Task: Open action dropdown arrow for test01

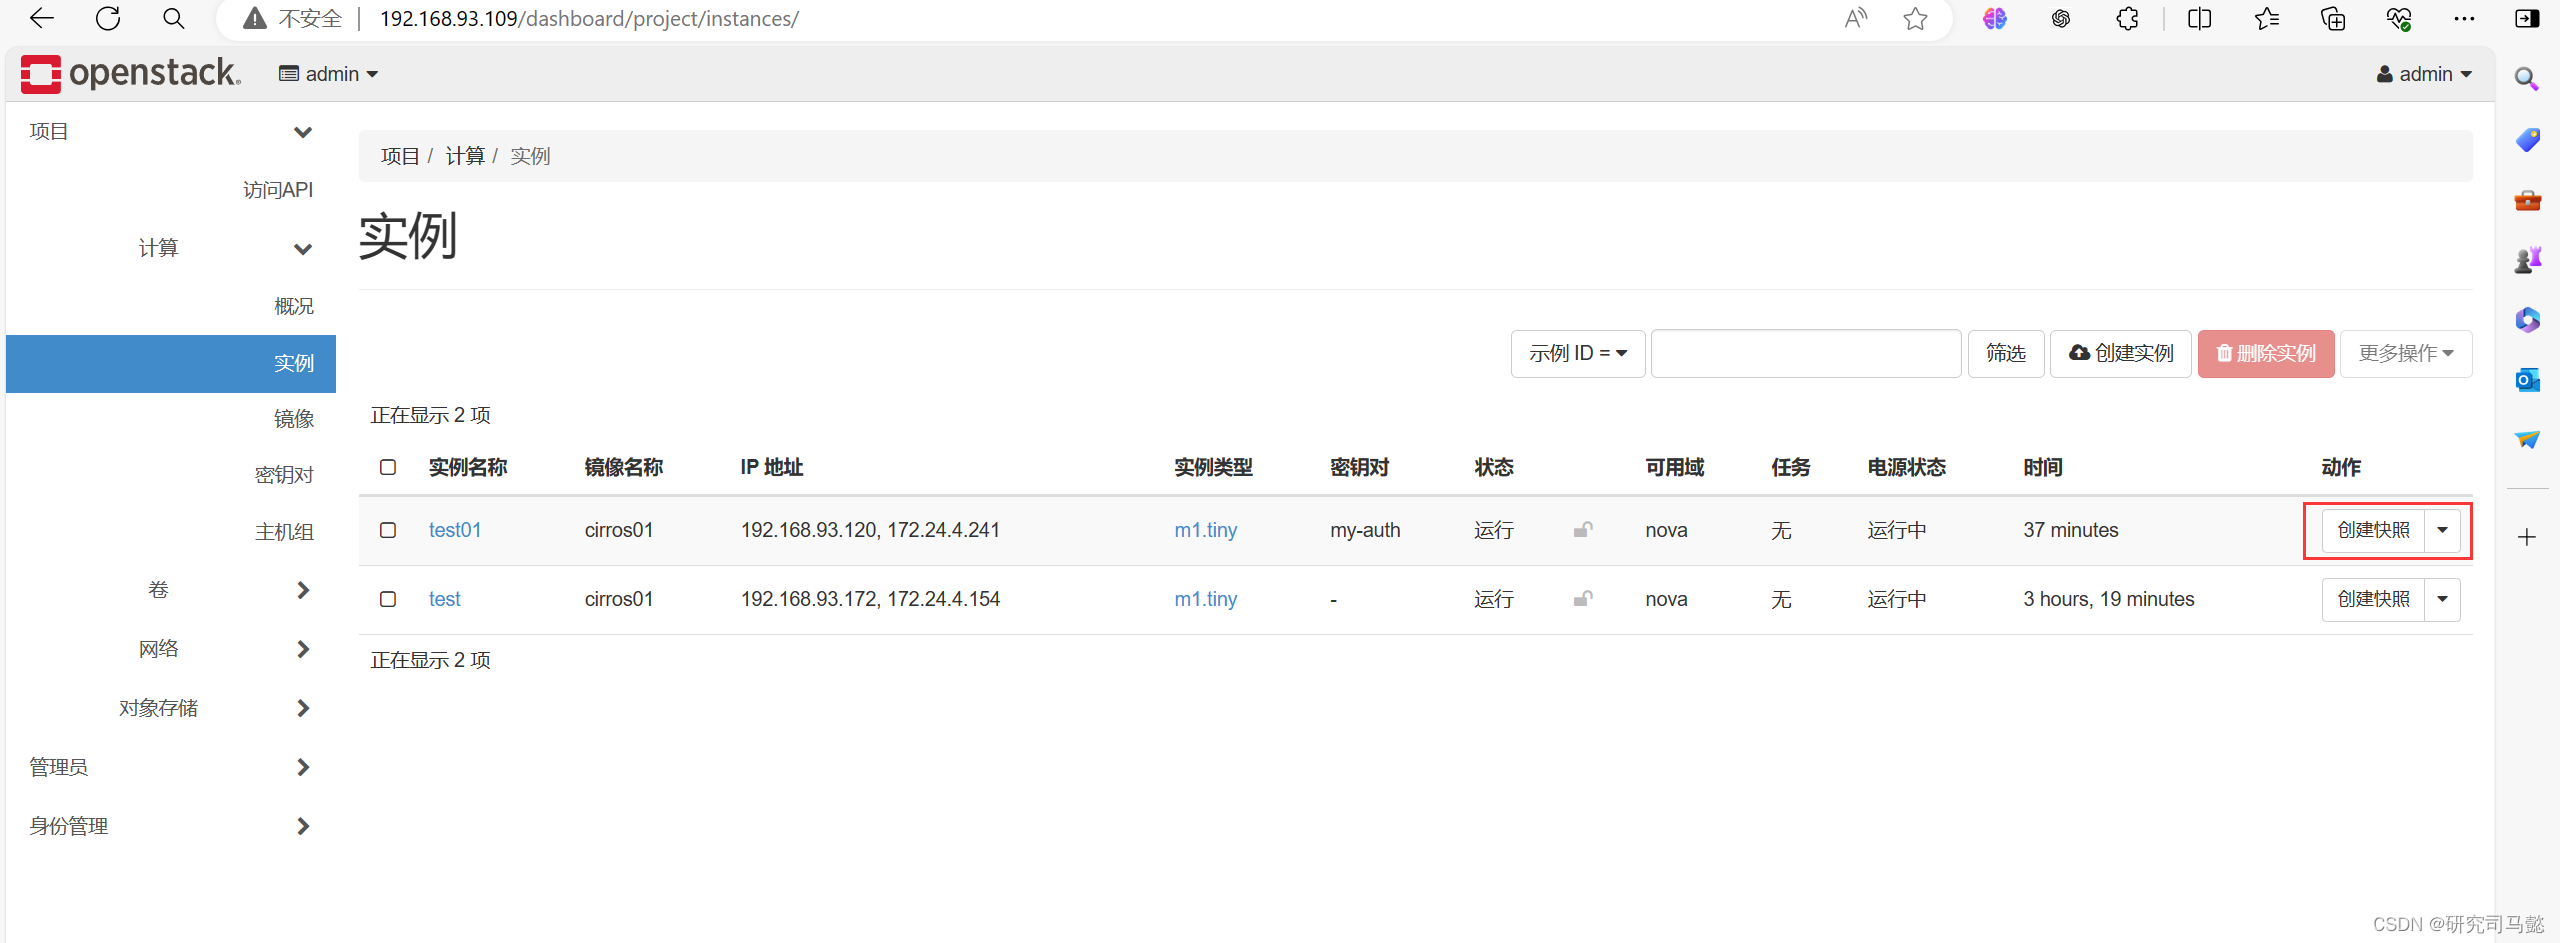Action: point(2442,530)
